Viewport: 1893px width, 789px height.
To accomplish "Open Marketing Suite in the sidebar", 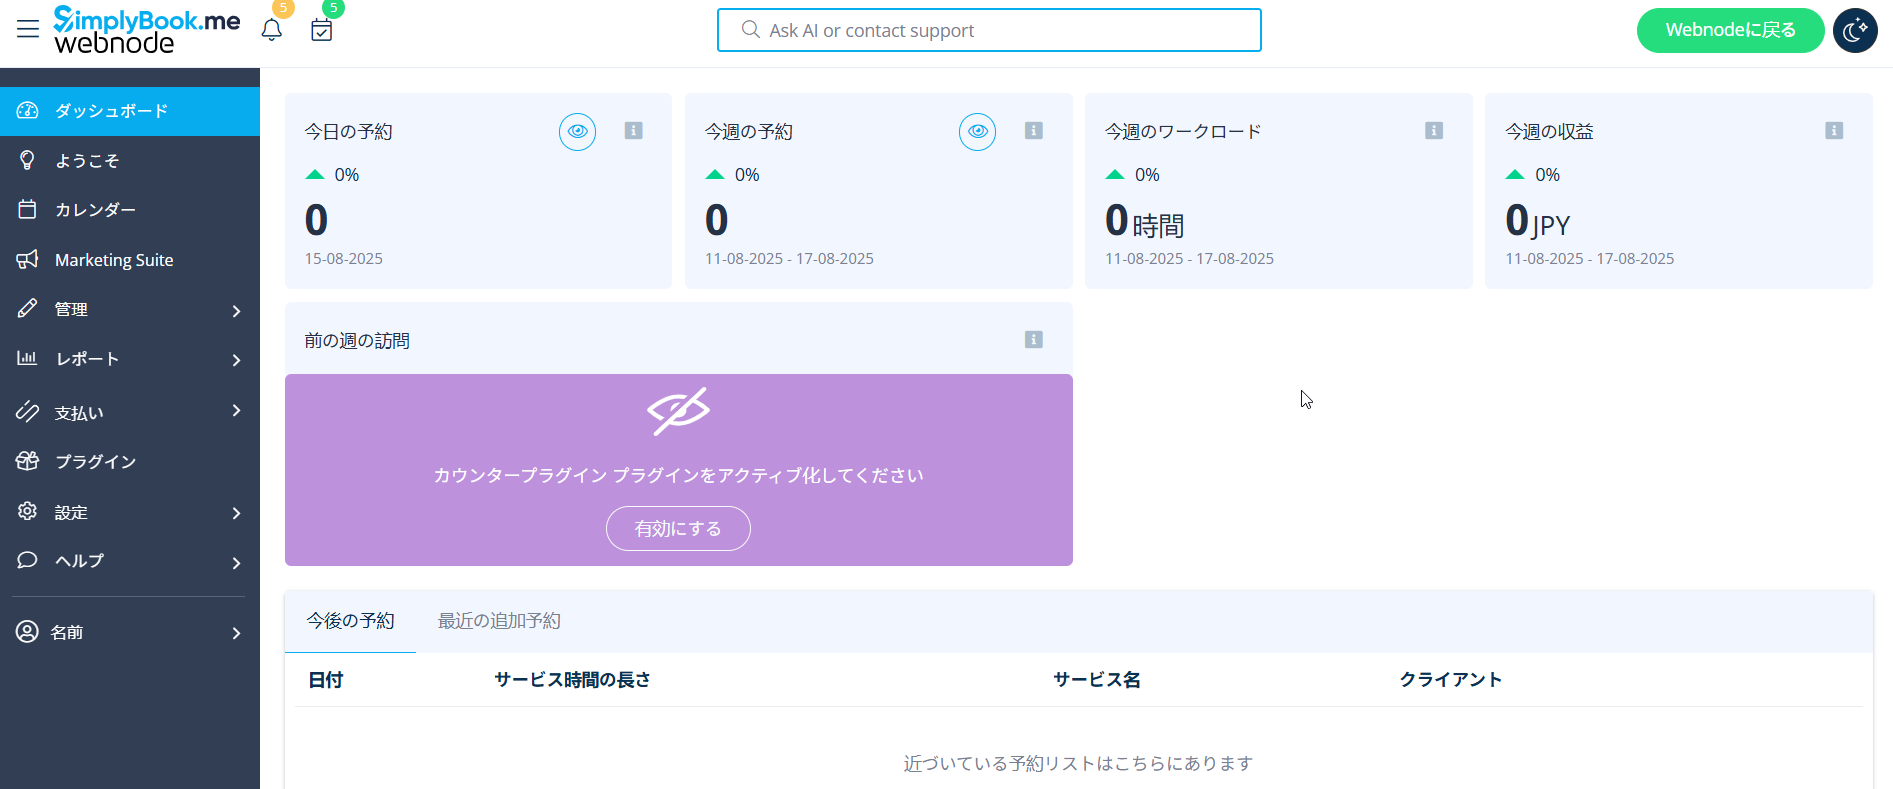I will [130, 260].
